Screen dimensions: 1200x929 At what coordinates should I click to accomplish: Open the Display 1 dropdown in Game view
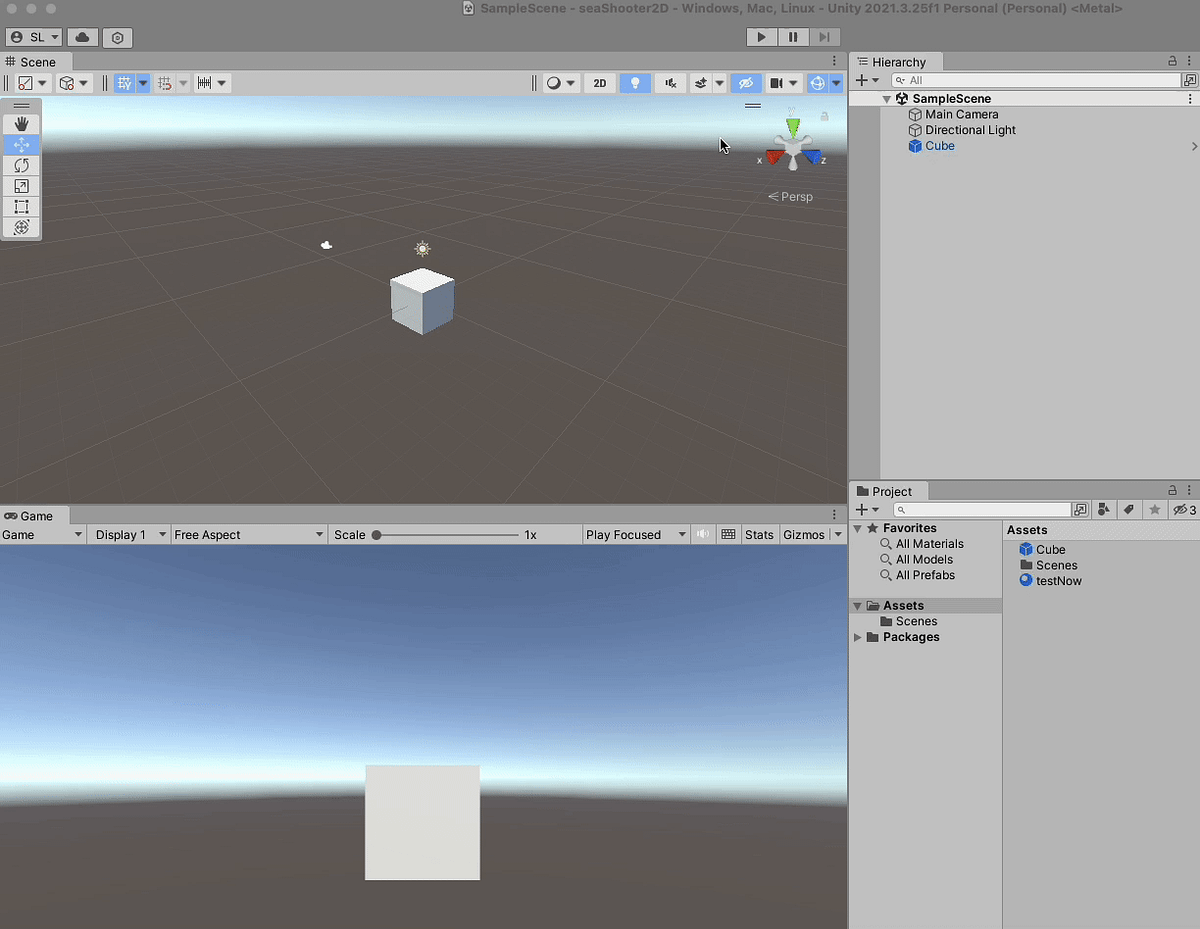tap(128, 534)
